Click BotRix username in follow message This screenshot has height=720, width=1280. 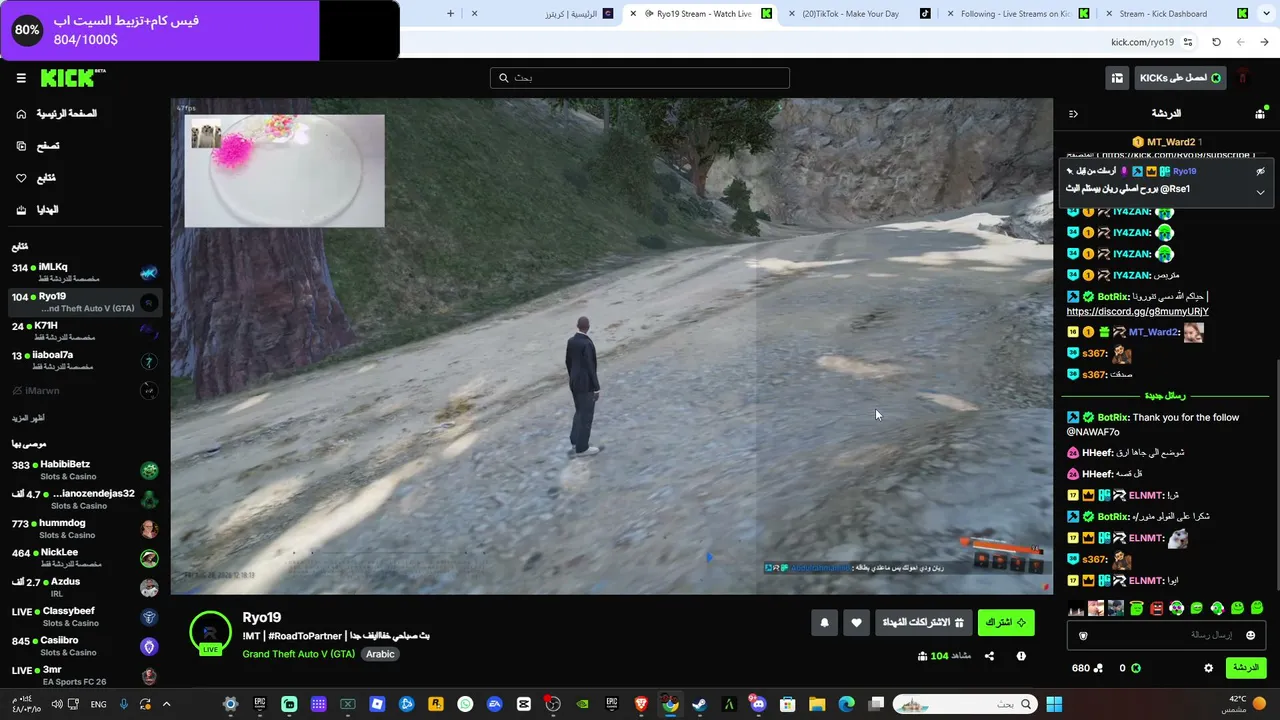1113,417
